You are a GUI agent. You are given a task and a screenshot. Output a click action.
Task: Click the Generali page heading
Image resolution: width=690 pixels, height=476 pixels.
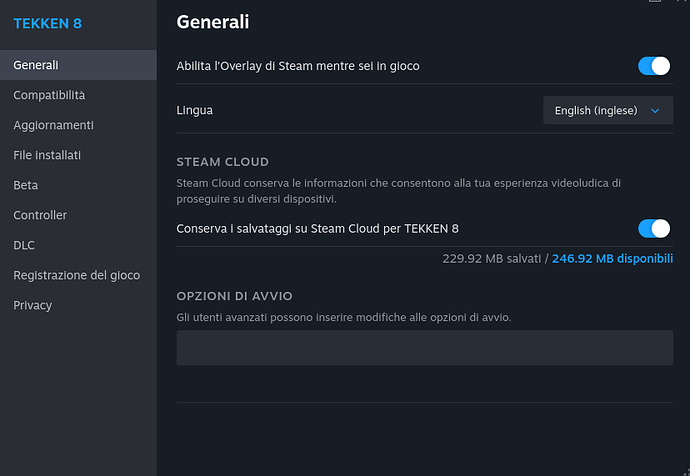(x=213, y=22)
